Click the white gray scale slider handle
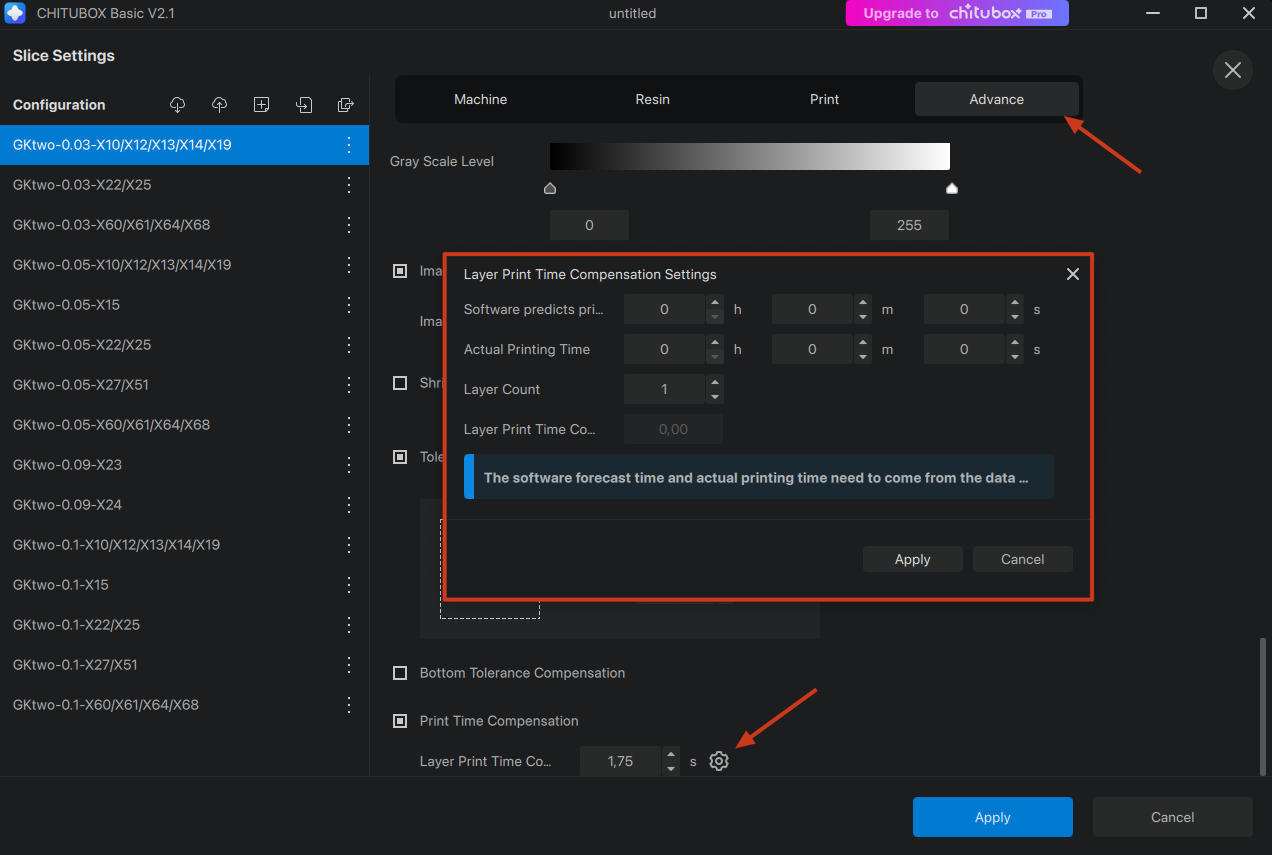Viewport: 1272px width, 855px height. [952, 188]
